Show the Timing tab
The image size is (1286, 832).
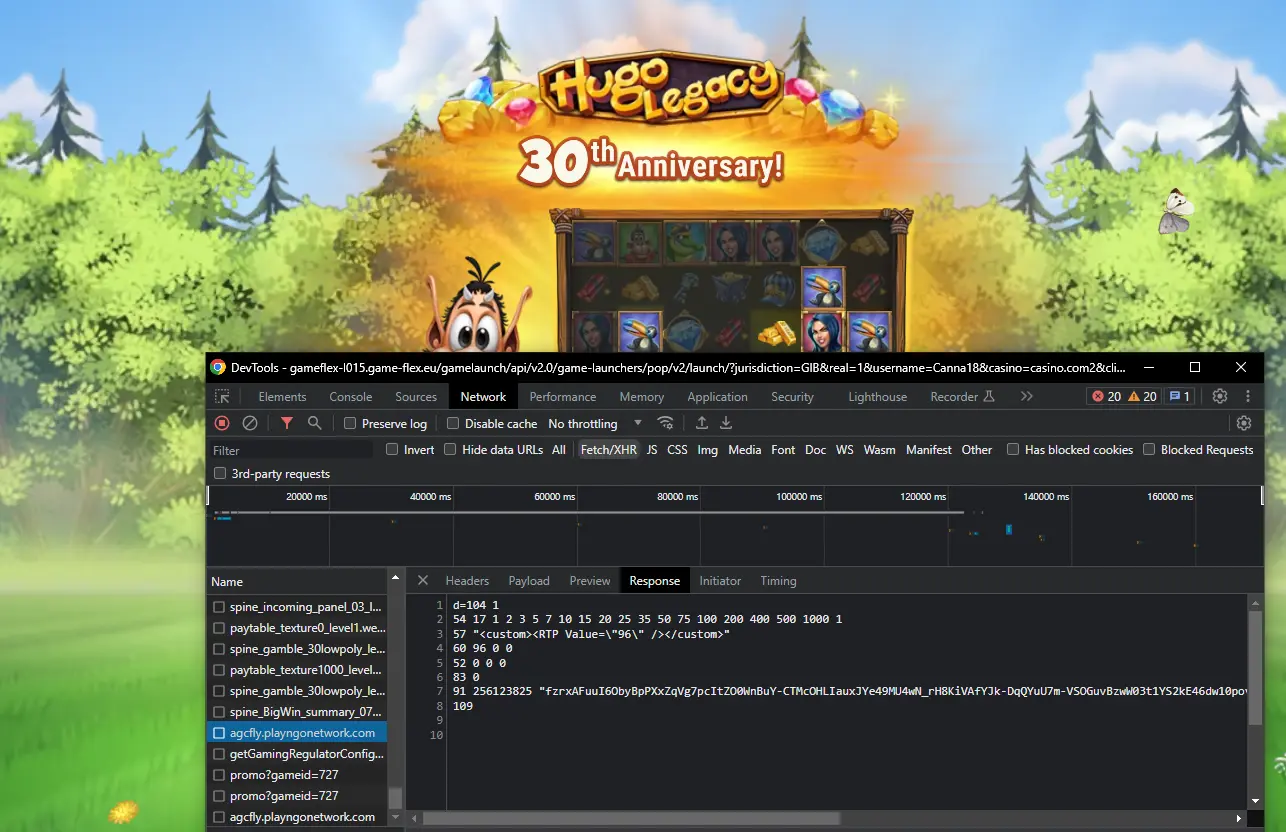(x=778, y=581)
